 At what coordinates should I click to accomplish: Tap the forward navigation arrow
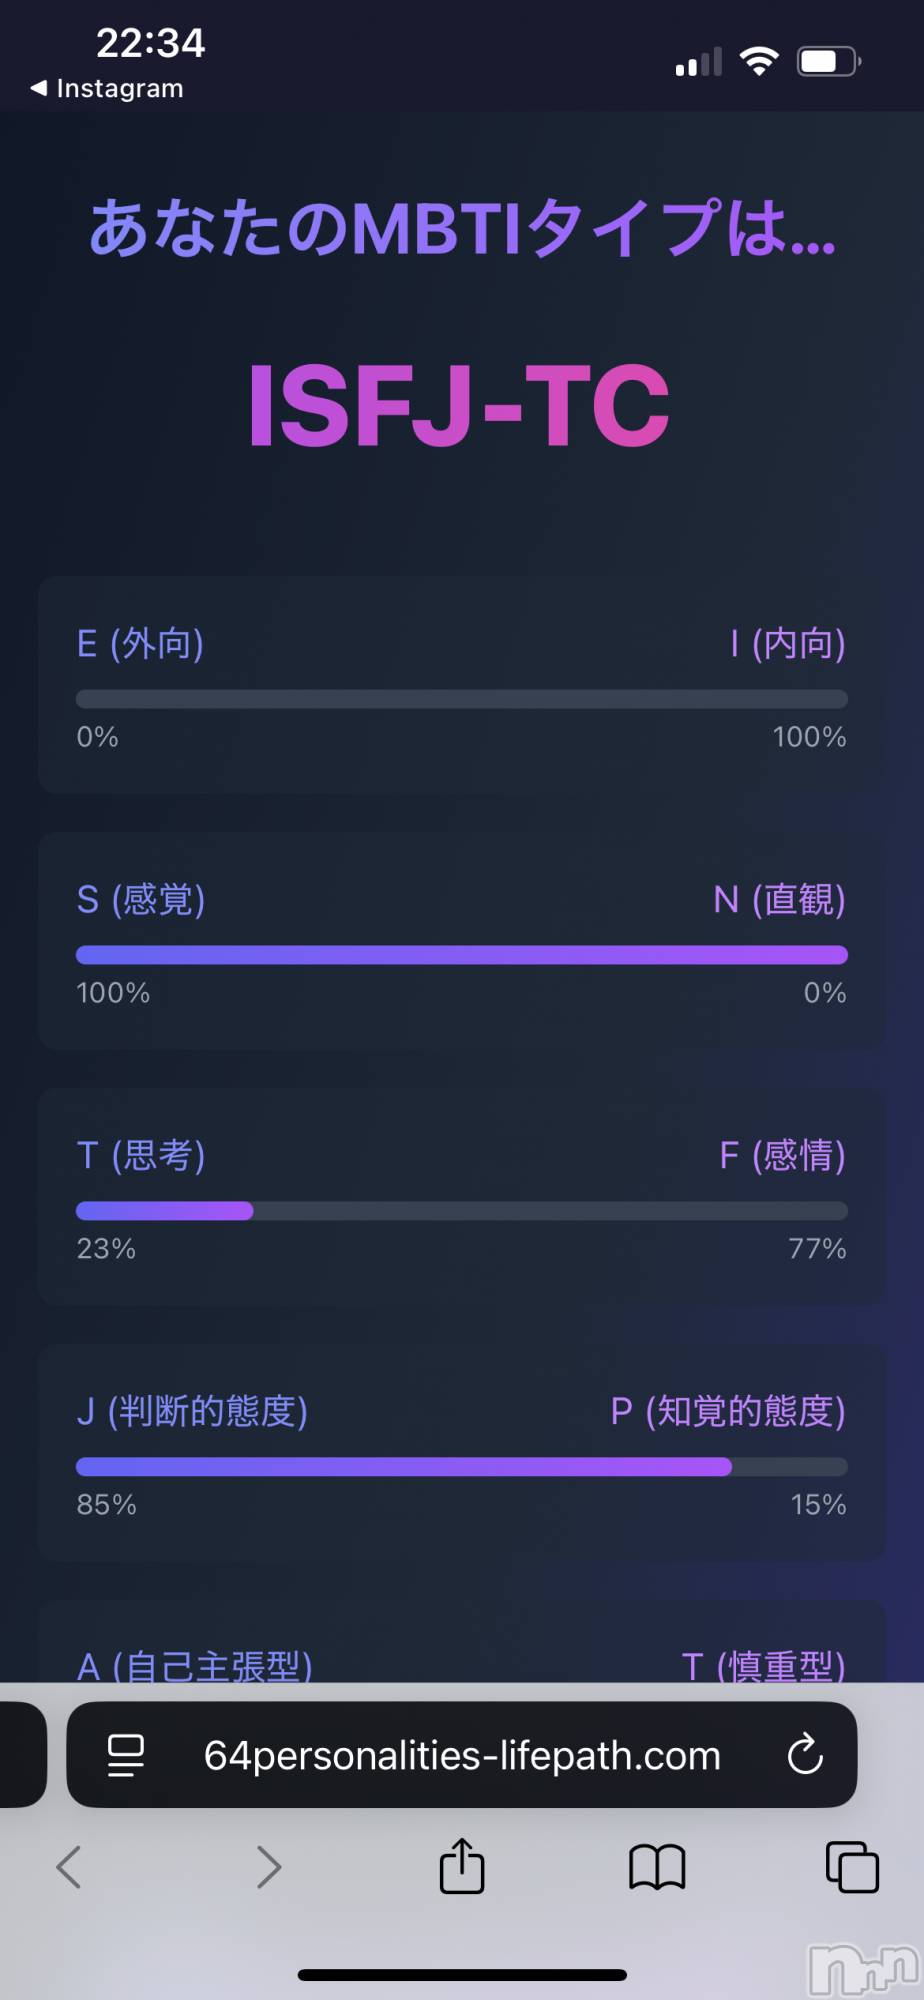pyautogui.click(x=268, y=1866)
